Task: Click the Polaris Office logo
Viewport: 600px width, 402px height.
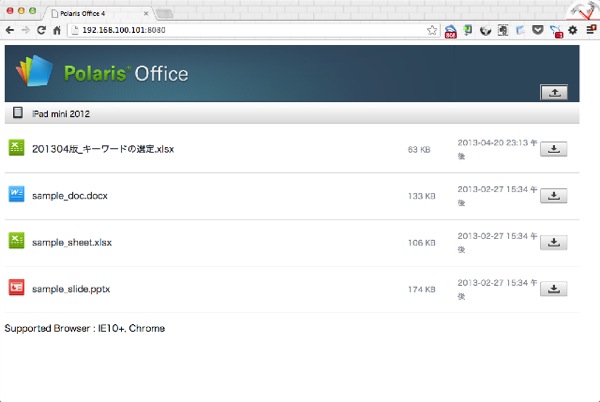Action: point(102,72)
